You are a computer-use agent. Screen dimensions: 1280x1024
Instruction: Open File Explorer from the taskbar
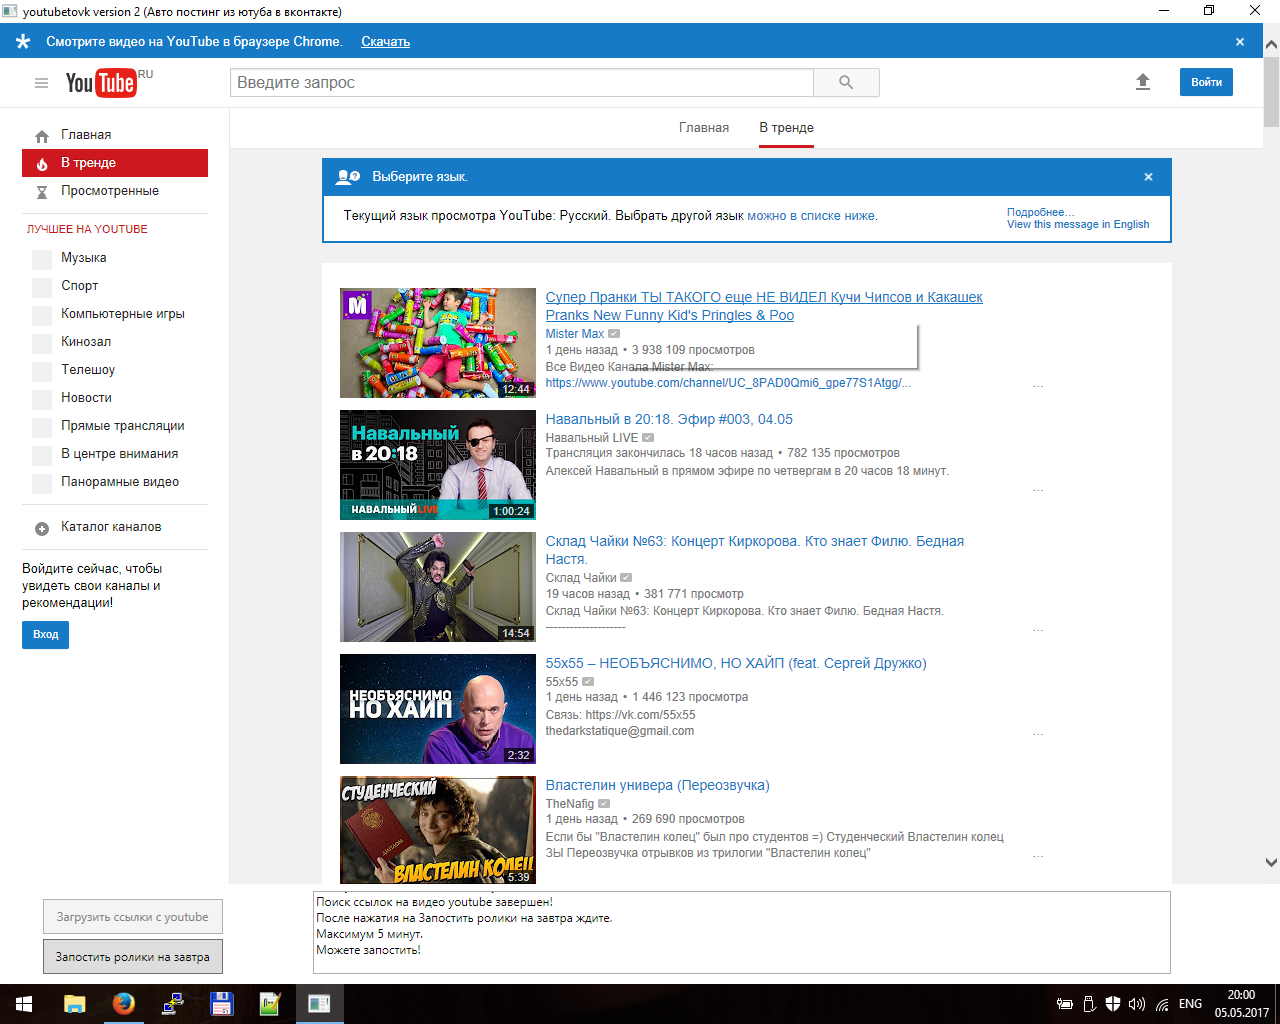[74, 1004]
